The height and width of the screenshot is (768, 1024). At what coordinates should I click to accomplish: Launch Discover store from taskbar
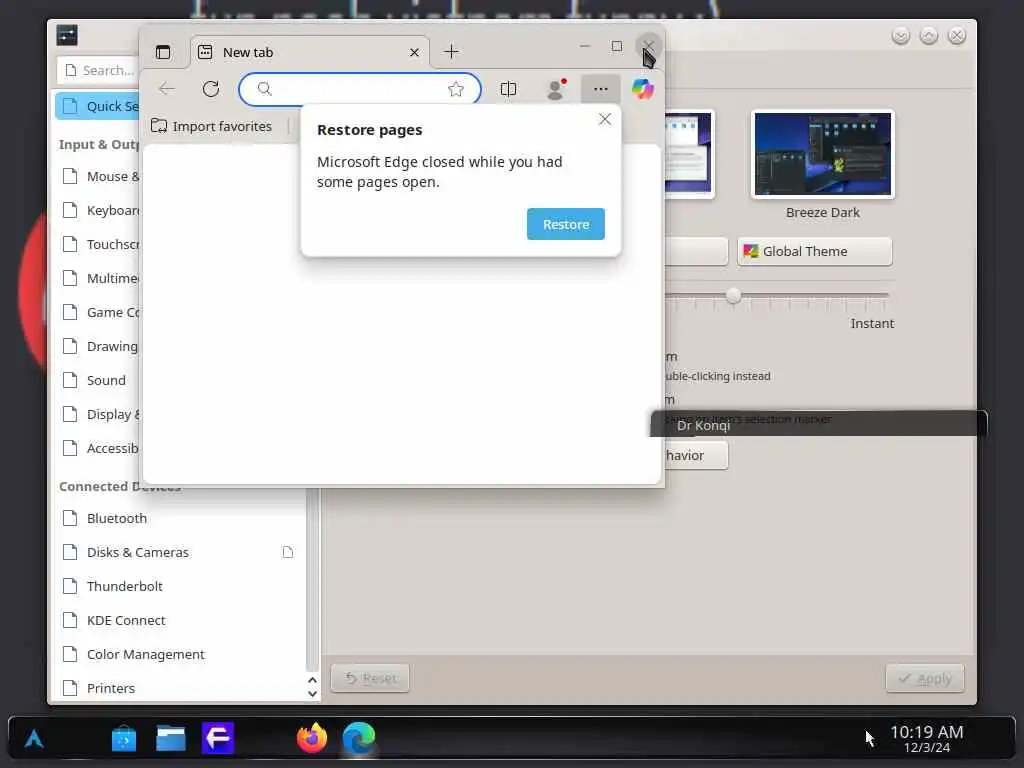(x=123, y=739)
